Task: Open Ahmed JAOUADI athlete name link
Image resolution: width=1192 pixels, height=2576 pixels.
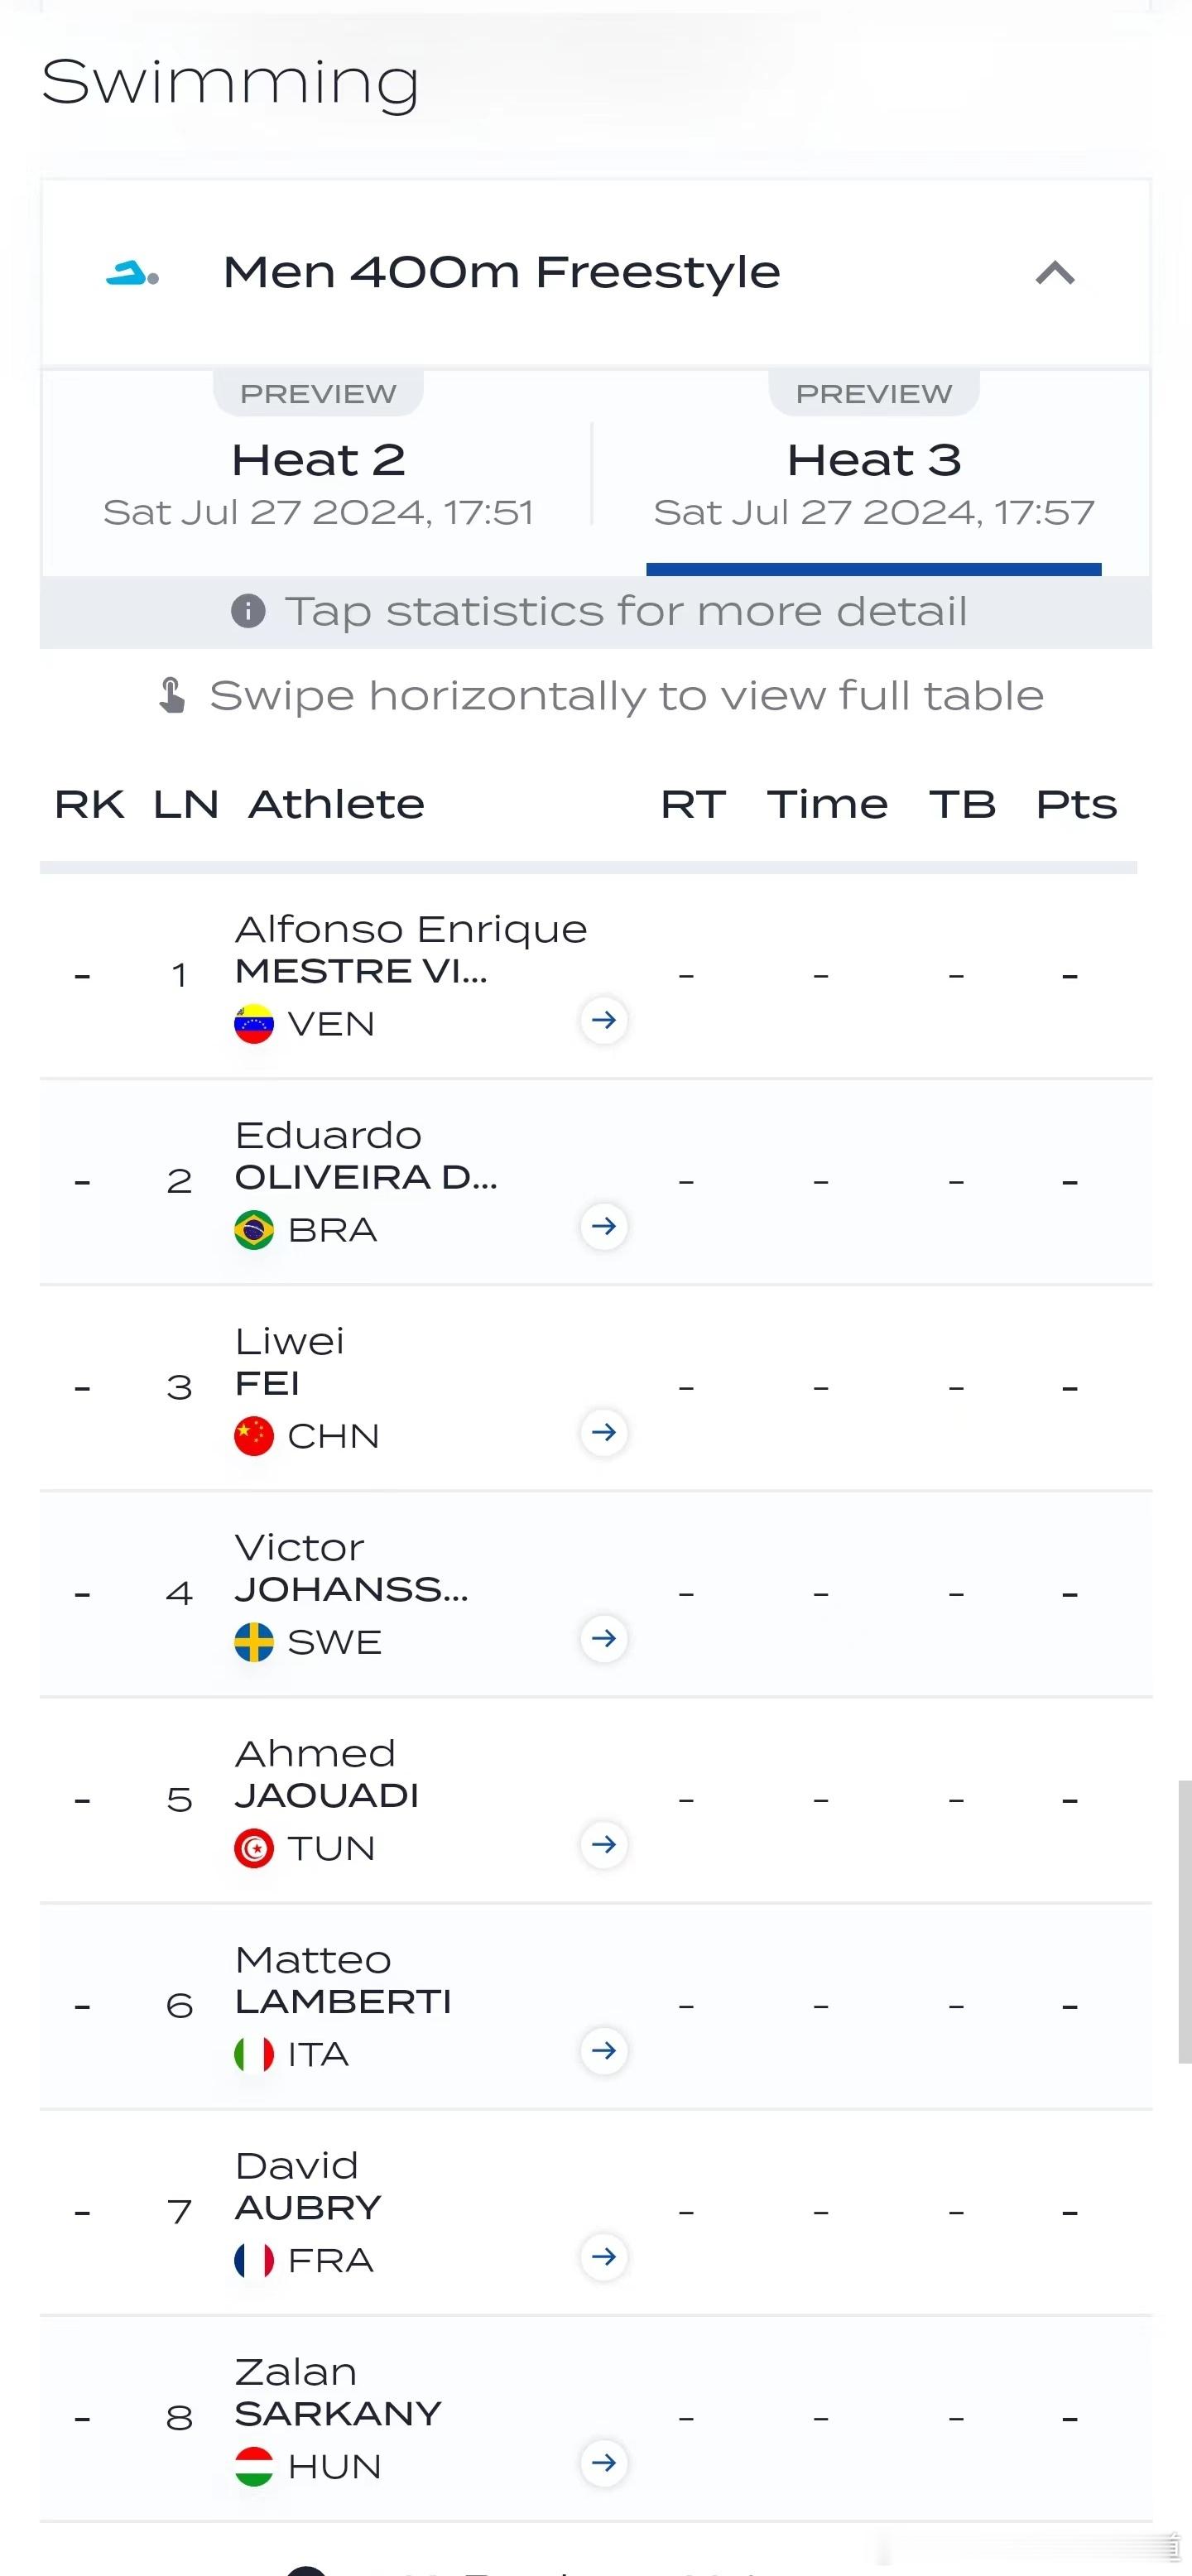Action: (326, 1774)
